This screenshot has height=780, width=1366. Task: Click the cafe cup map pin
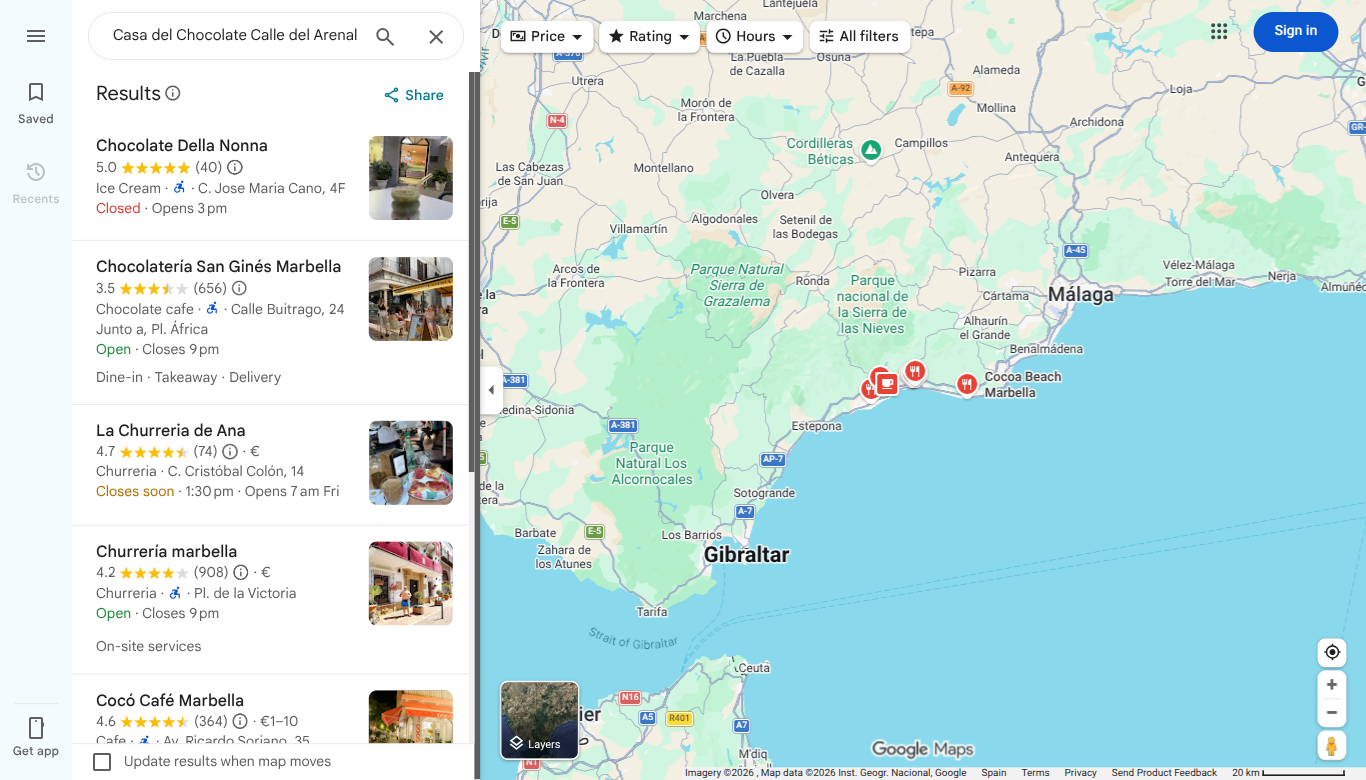point(887,383)
